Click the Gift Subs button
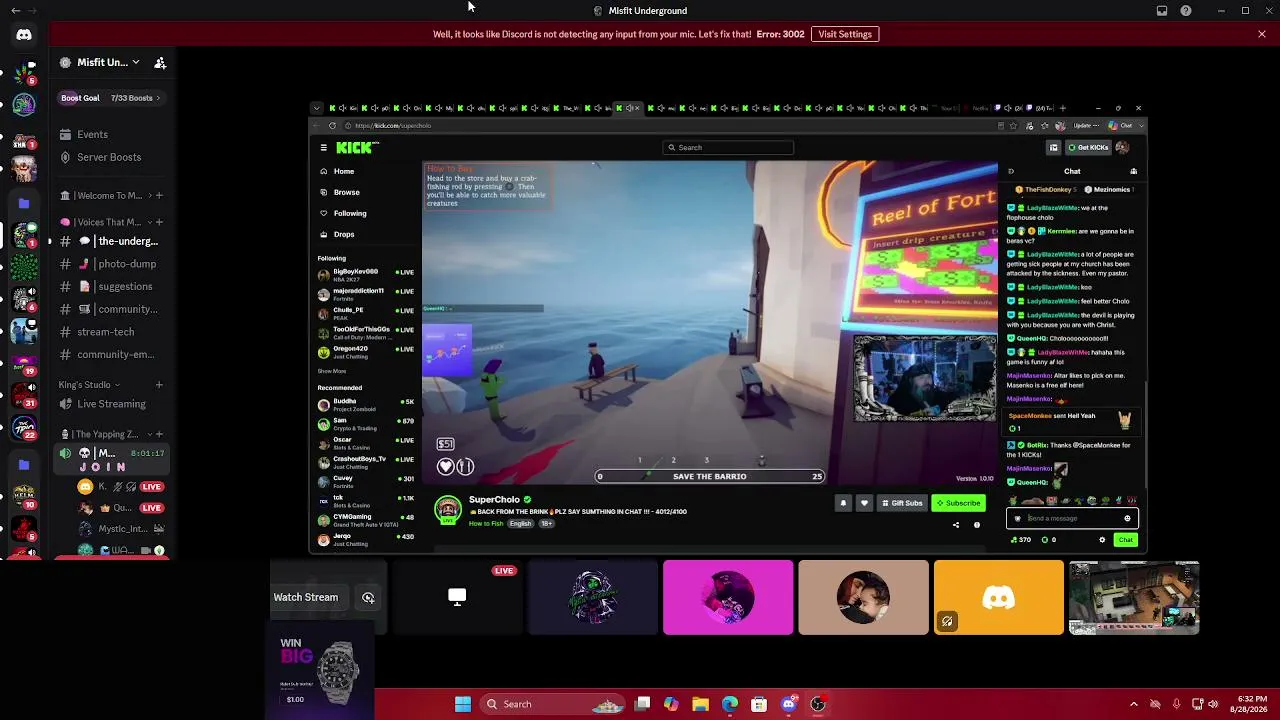The height and width of the screenshot is (720, 1280). click(x=902, y=503)
